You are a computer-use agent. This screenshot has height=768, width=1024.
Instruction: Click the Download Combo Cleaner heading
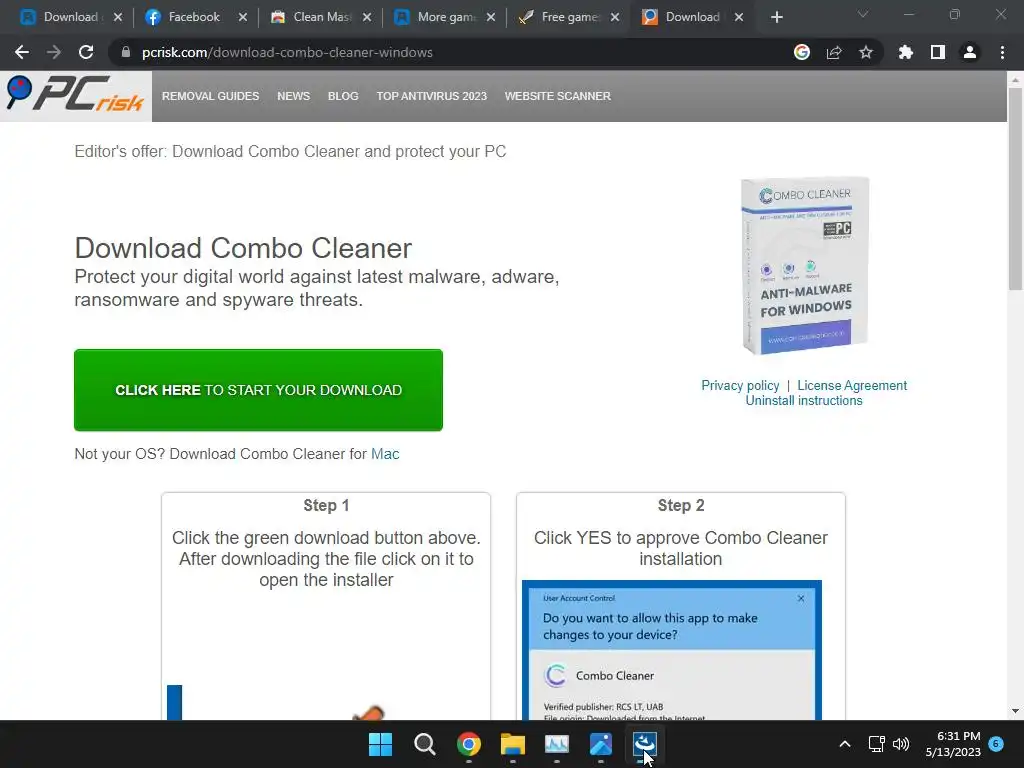[x=243, y=248]
